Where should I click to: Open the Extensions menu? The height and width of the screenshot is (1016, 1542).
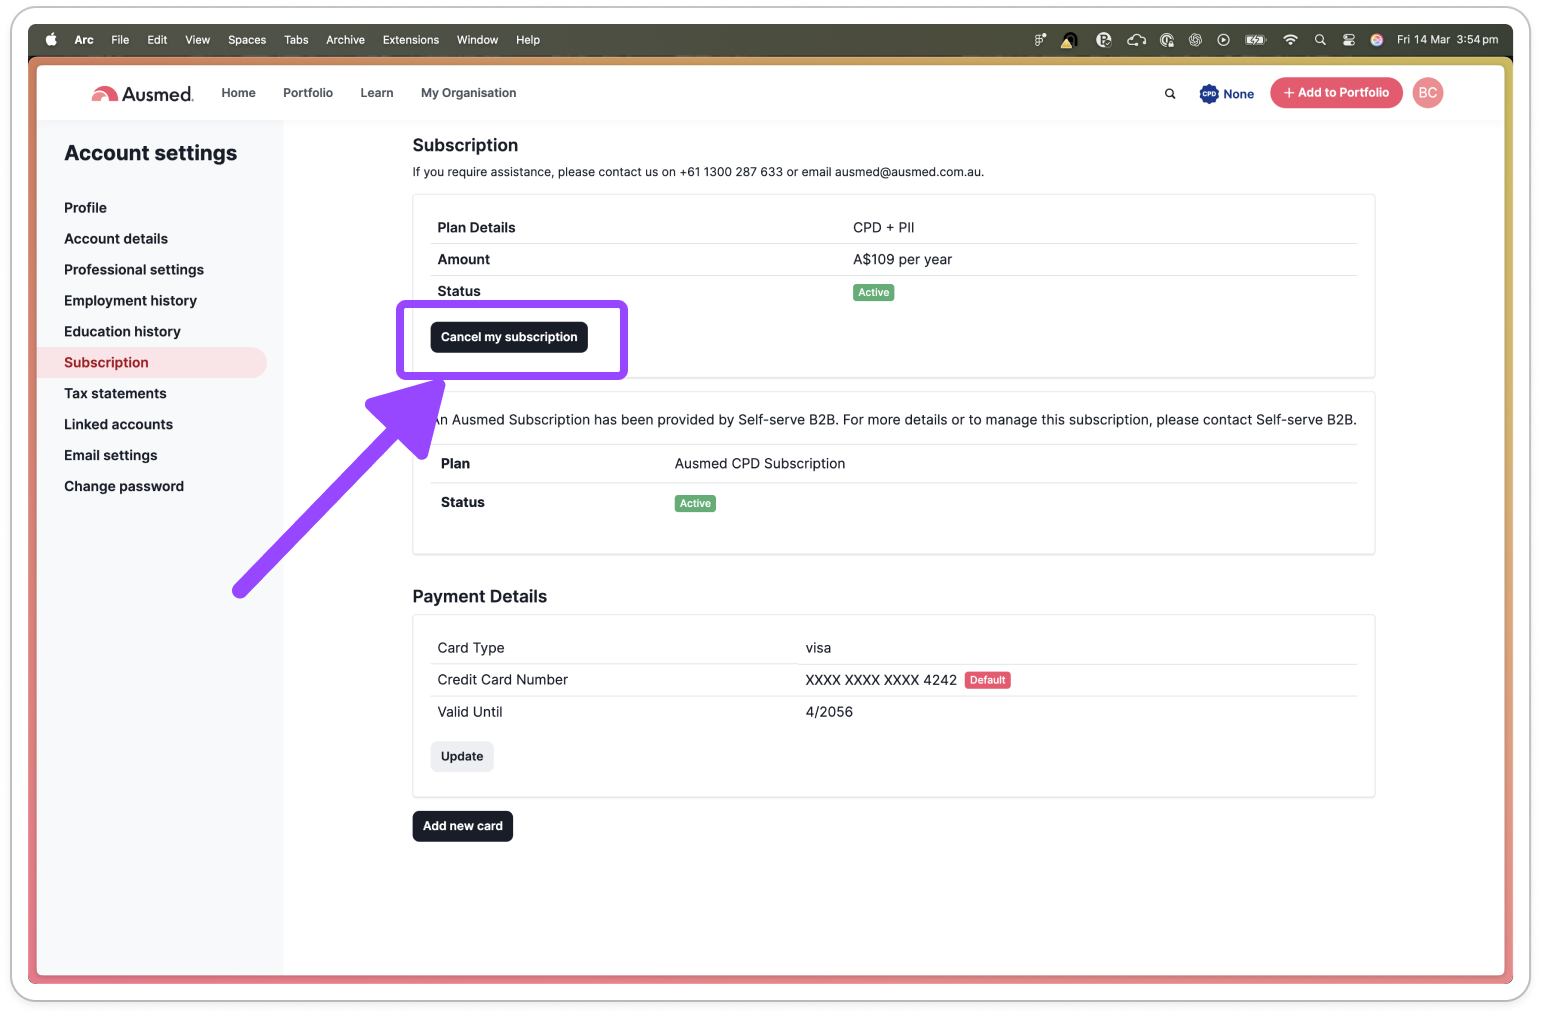pyautogui.click(x=411, y=40)
